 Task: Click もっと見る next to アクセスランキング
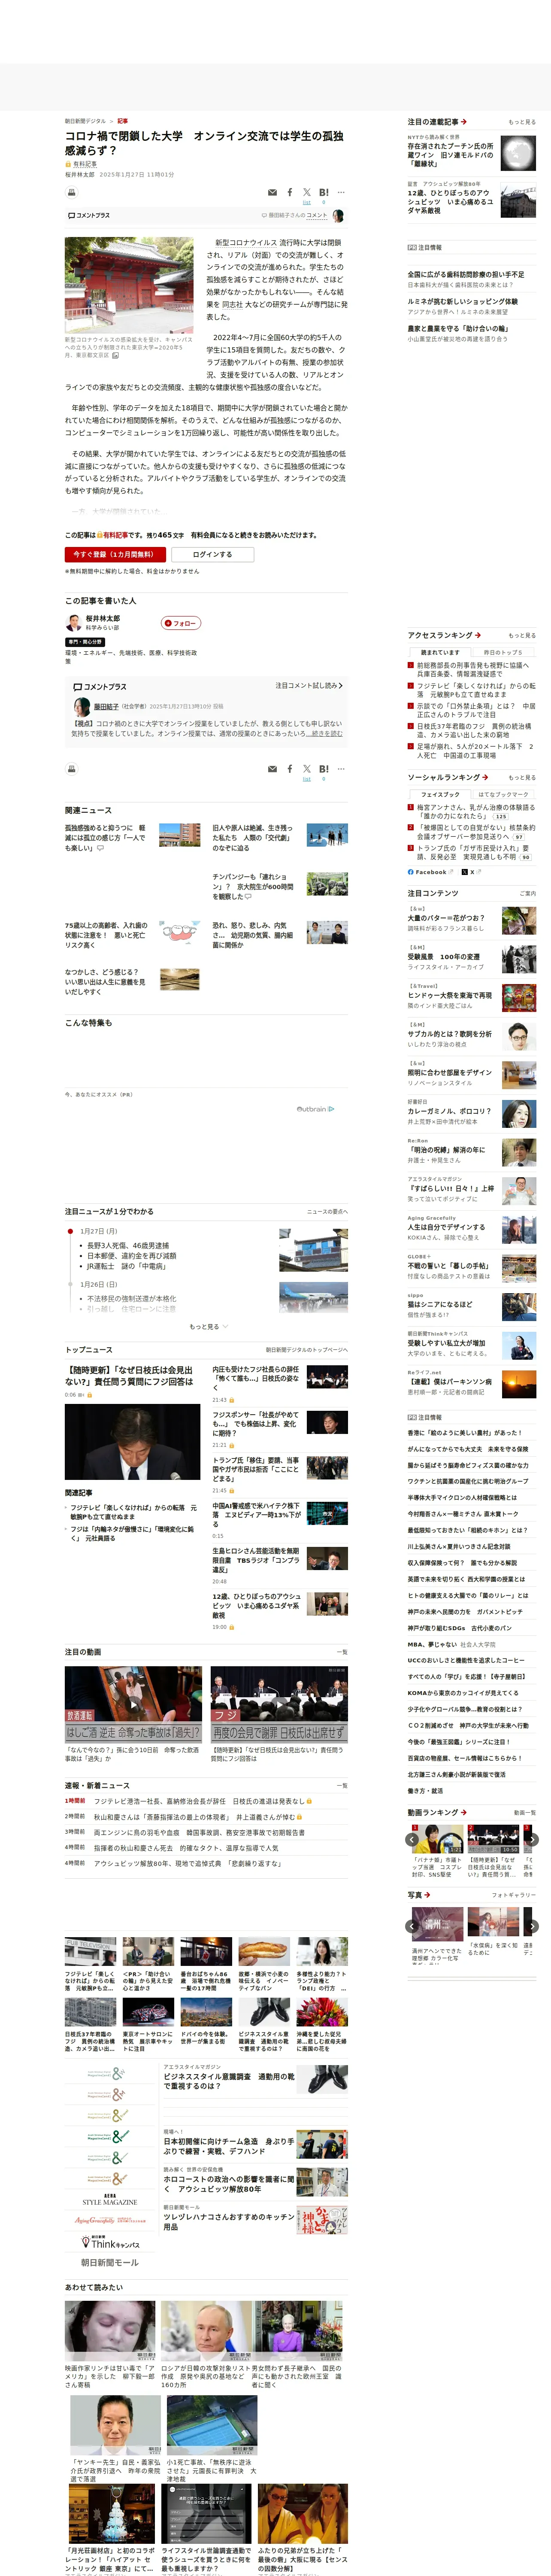pyautogui.click(x=522, y=635)
